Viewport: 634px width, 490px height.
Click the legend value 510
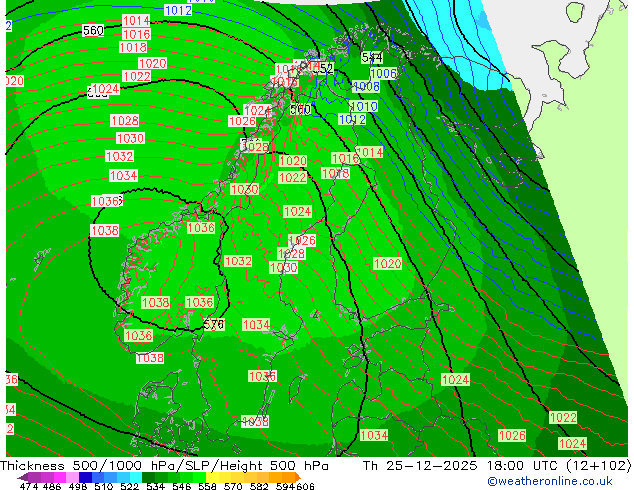click(104, 486)
